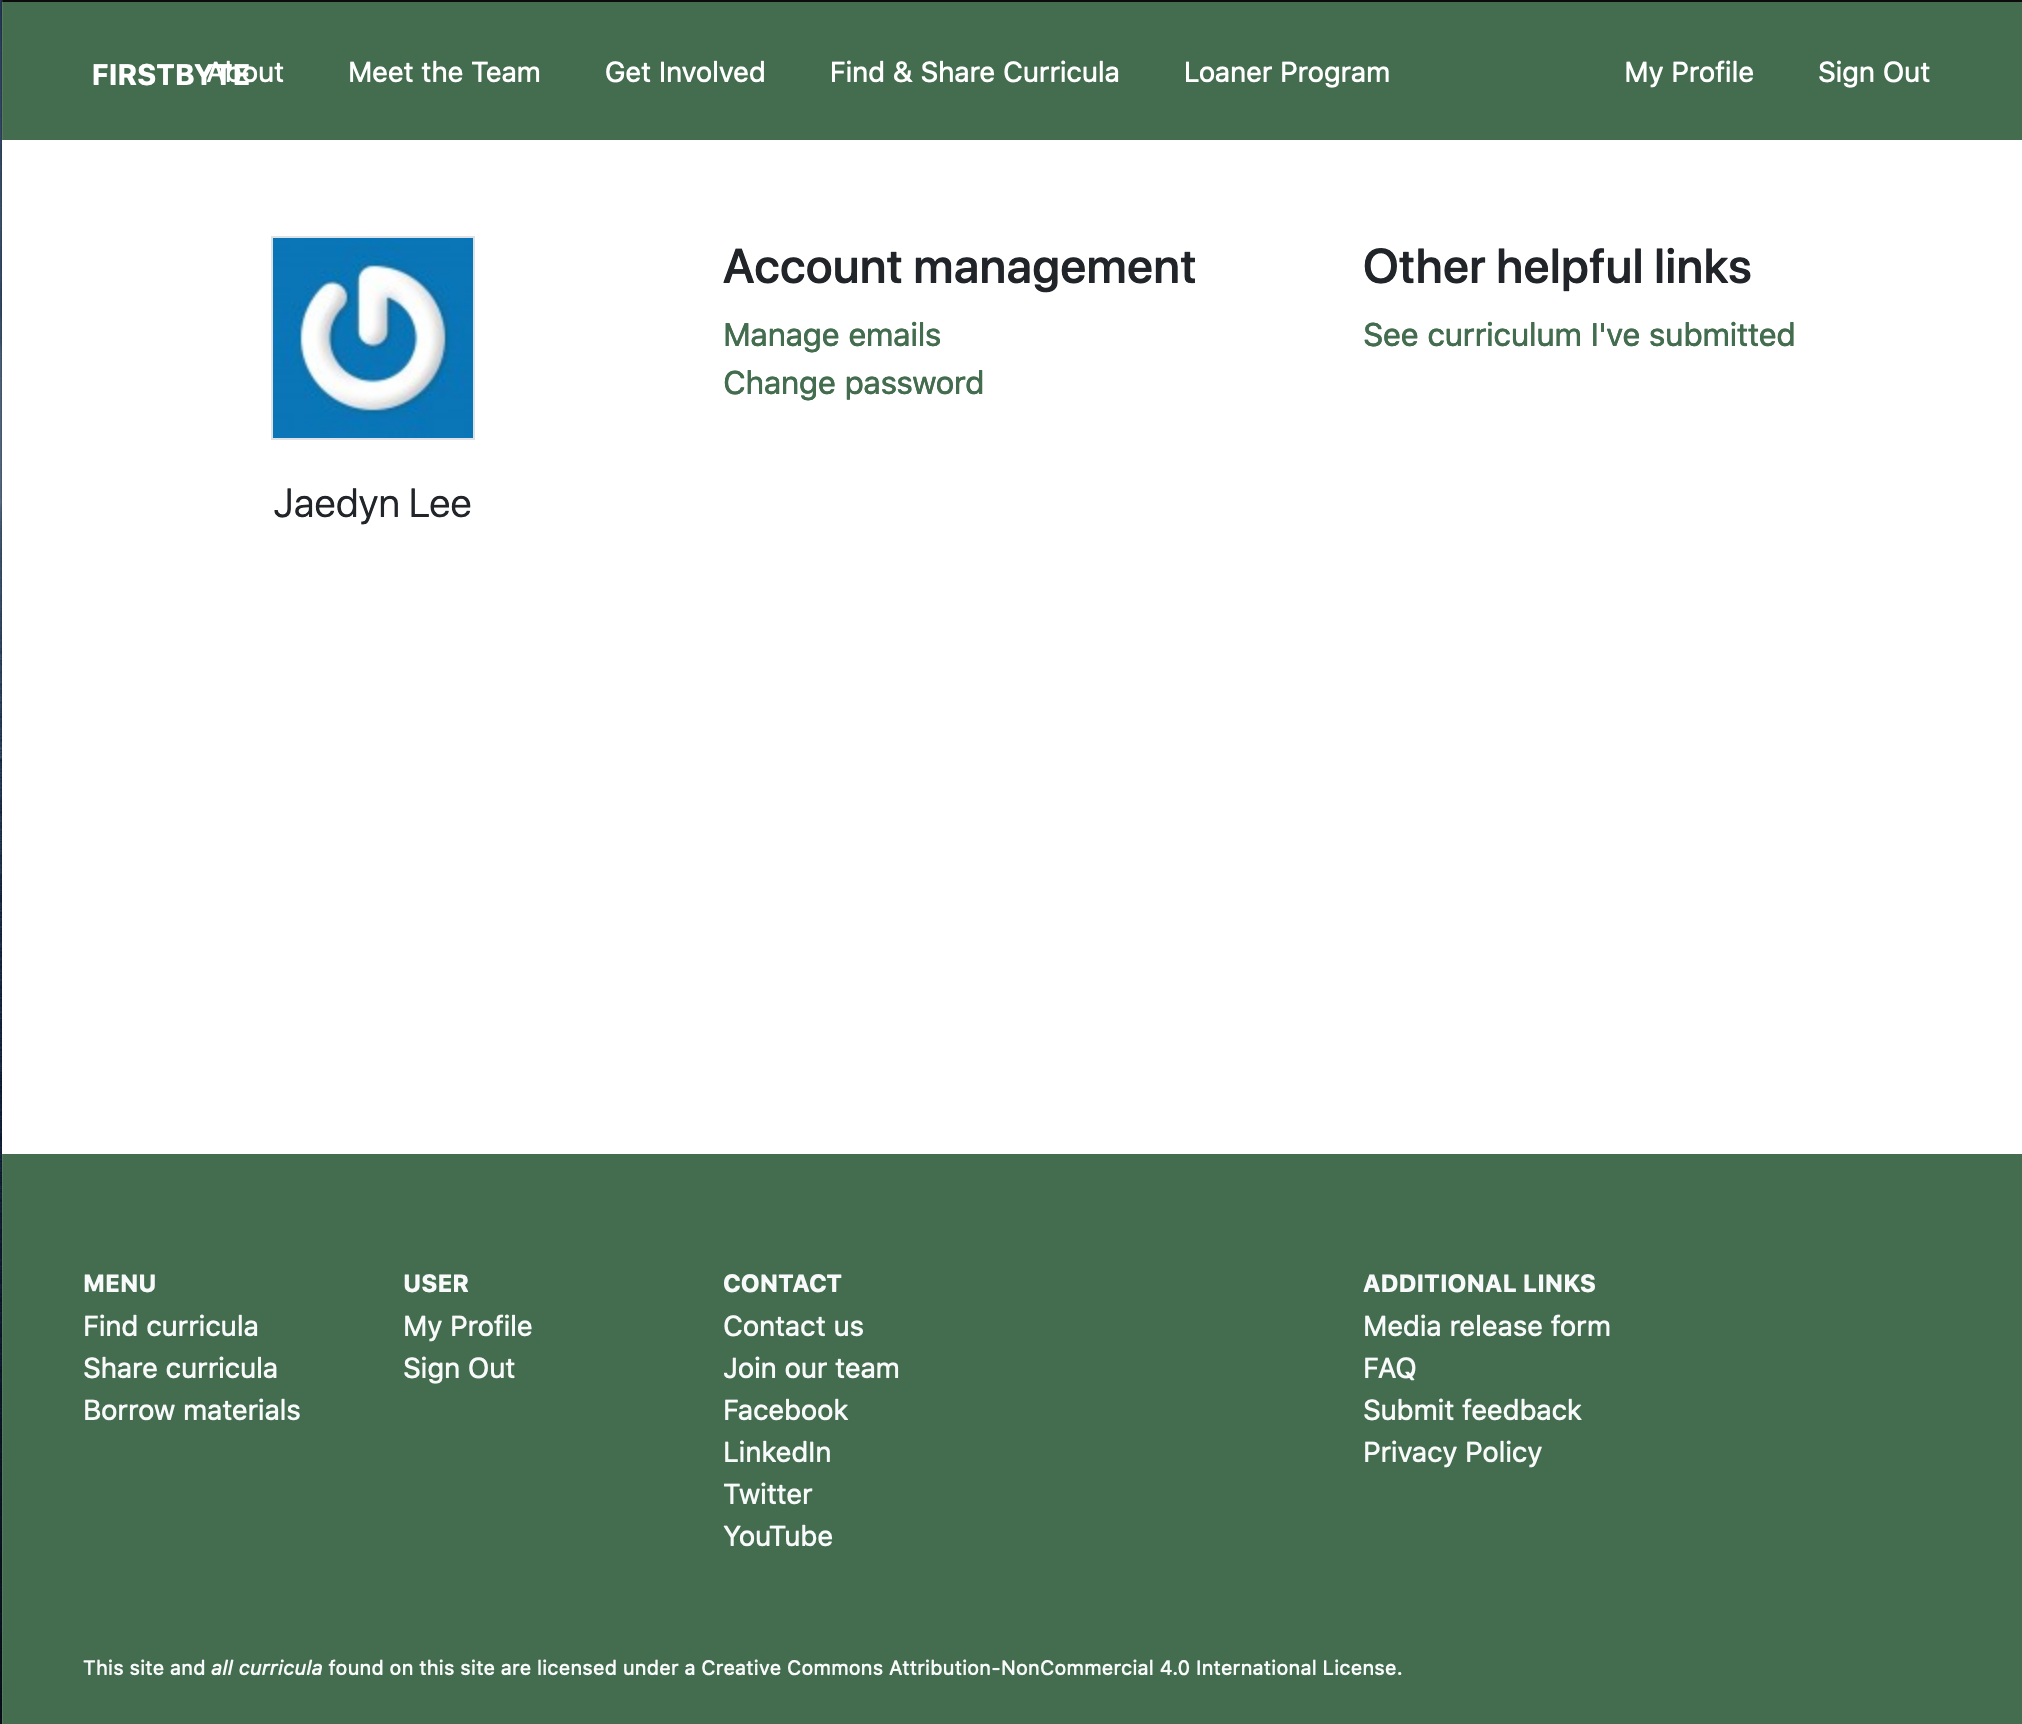Open Contact us in the footer

point(793,1326)
